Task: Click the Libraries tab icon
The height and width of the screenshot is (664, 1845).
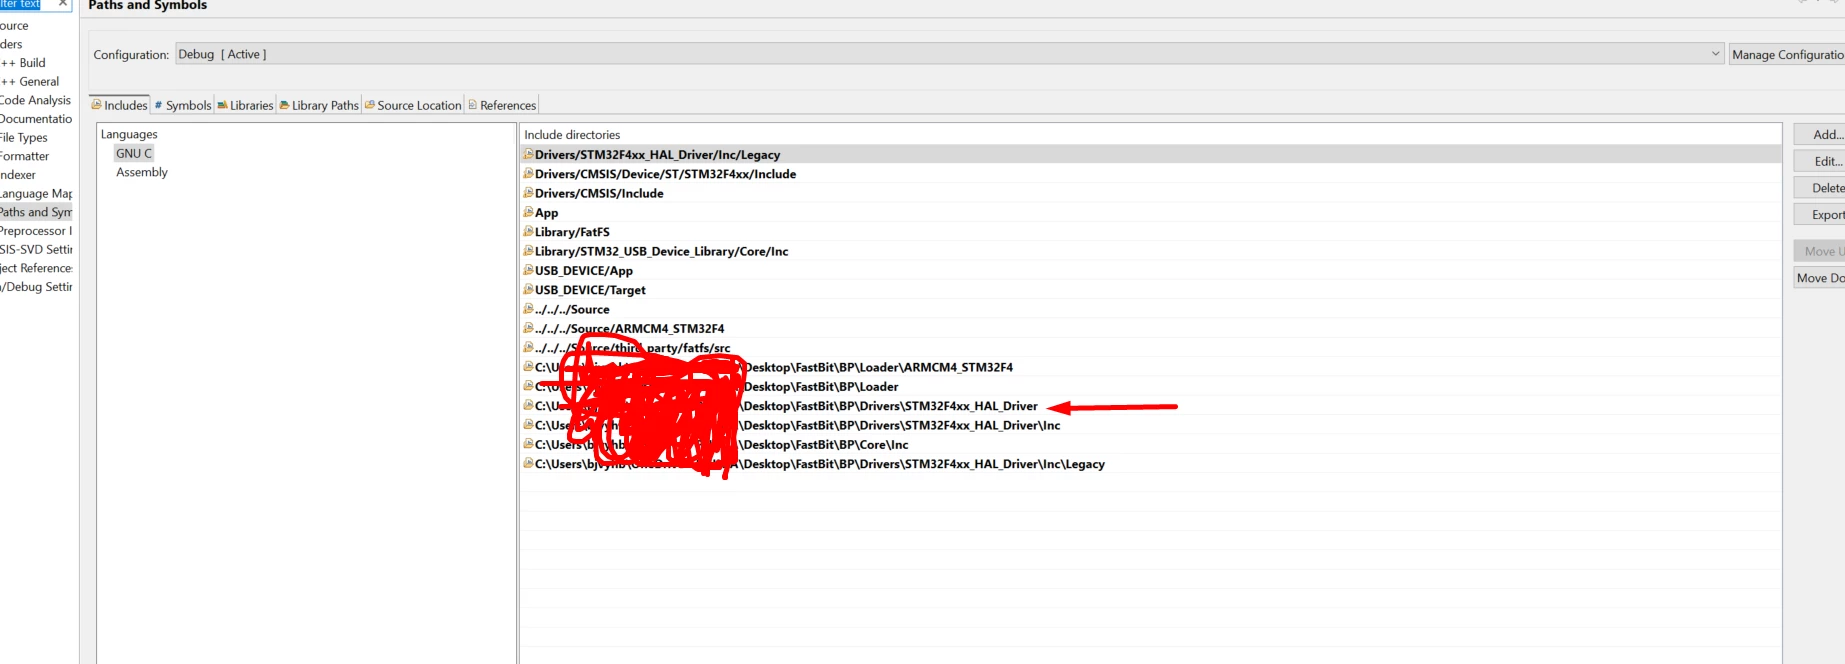Action: [x=222, y=105]
